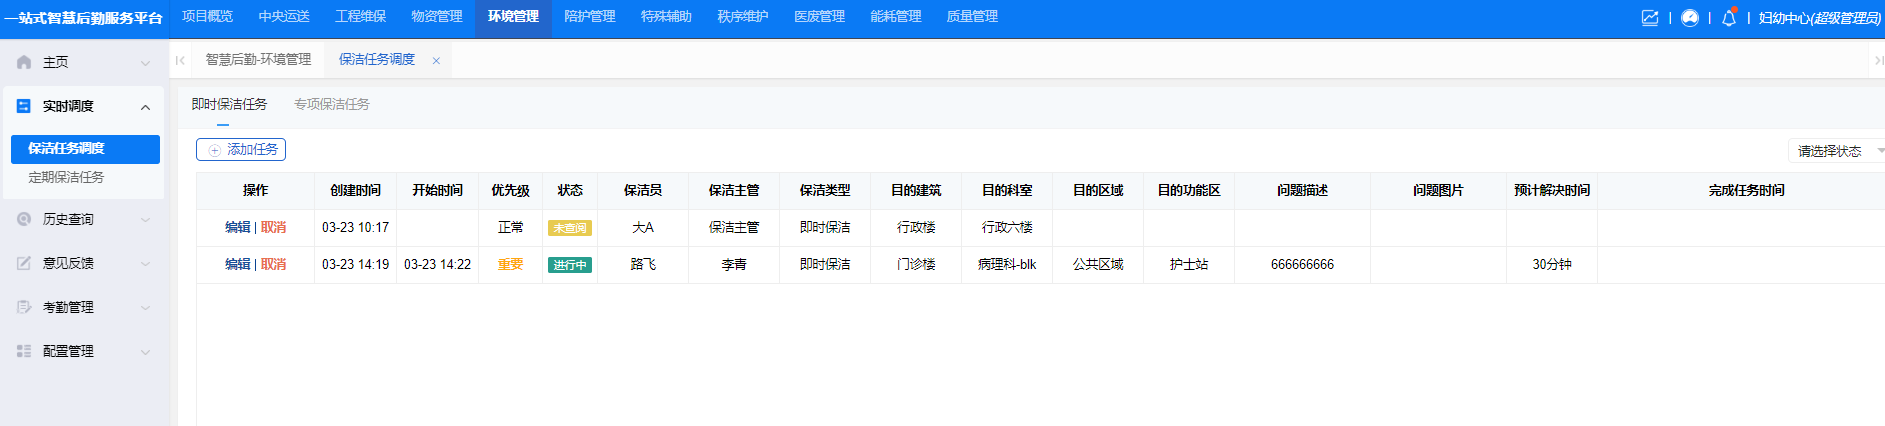Click the 优先级 column header
This screenshot has height=426, width=1885.
[x=511, y=191]
